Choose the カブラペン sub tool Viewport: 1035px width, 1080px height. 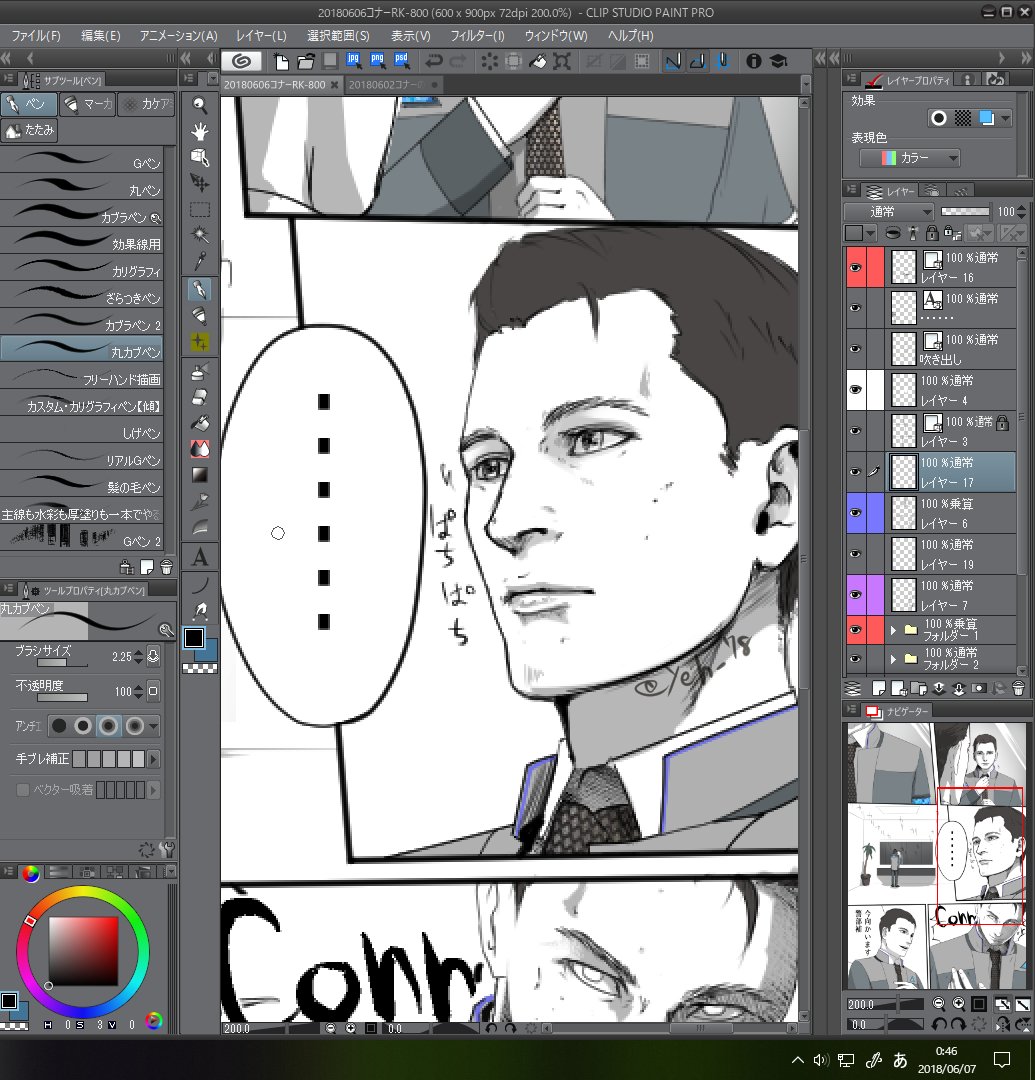[x=82, y=214]
